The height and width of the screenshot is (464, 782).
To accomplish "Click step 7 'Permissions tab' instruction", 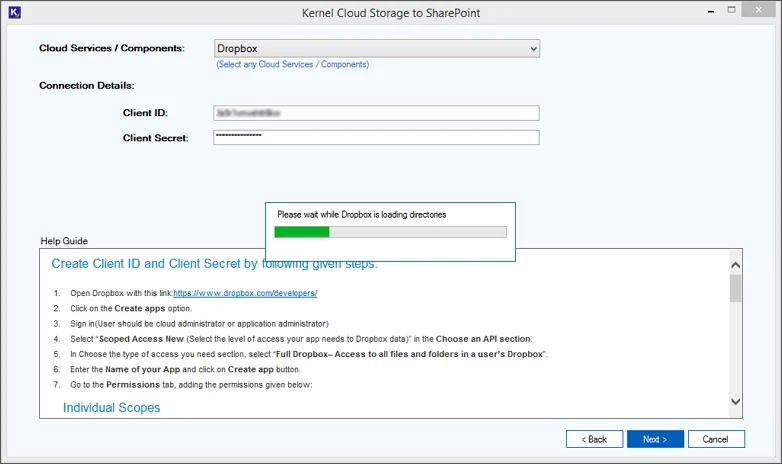I will (191, 385).
